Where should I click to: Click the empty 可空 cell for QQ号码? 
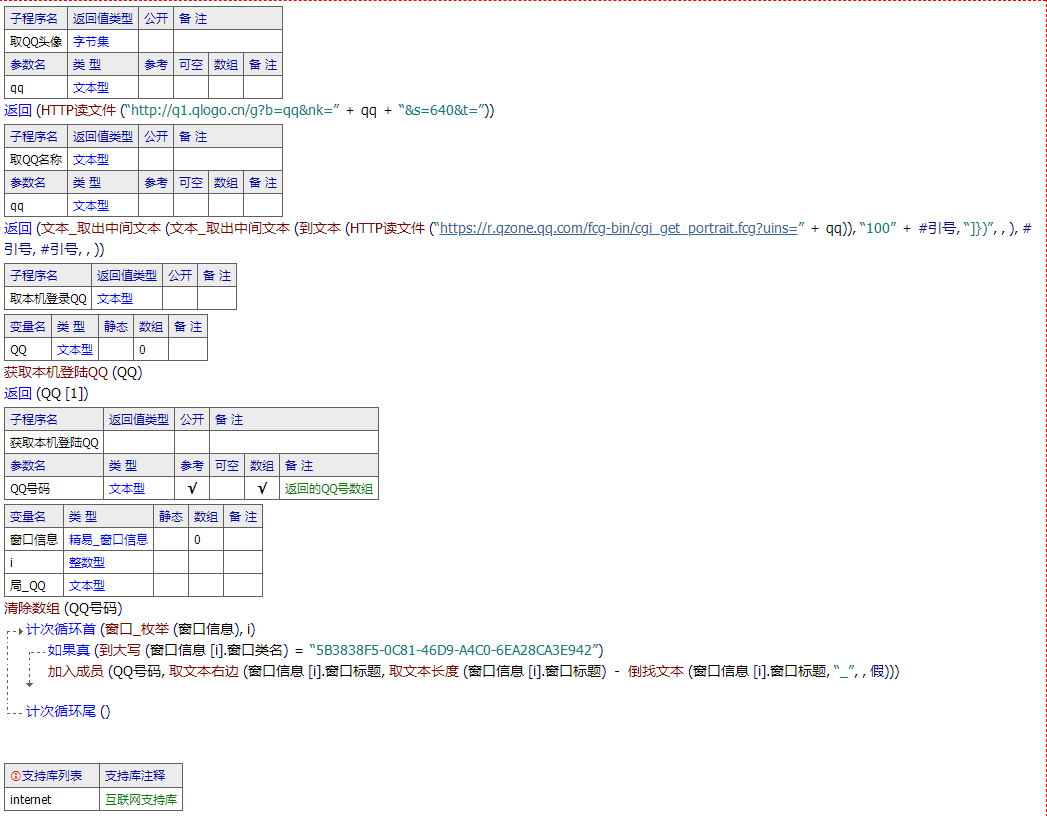click(227, 489)
